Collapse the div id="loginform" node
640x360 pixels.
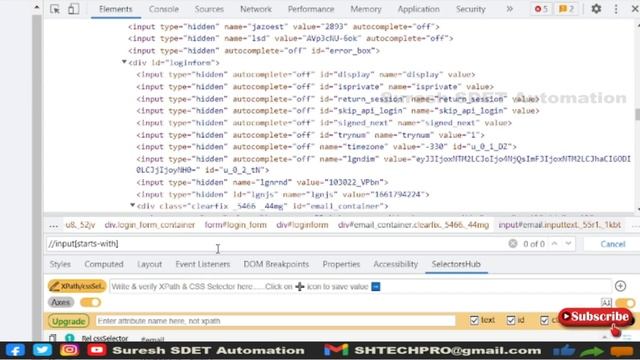click(x=124, y=62)
